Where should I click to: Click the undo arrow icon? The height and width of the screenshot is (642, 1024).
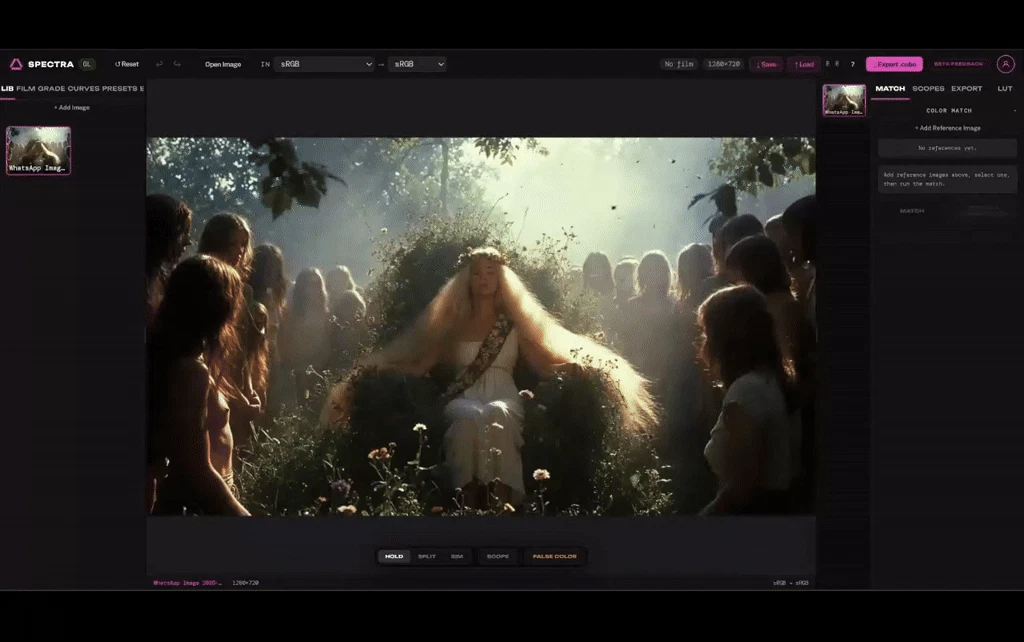159,64
